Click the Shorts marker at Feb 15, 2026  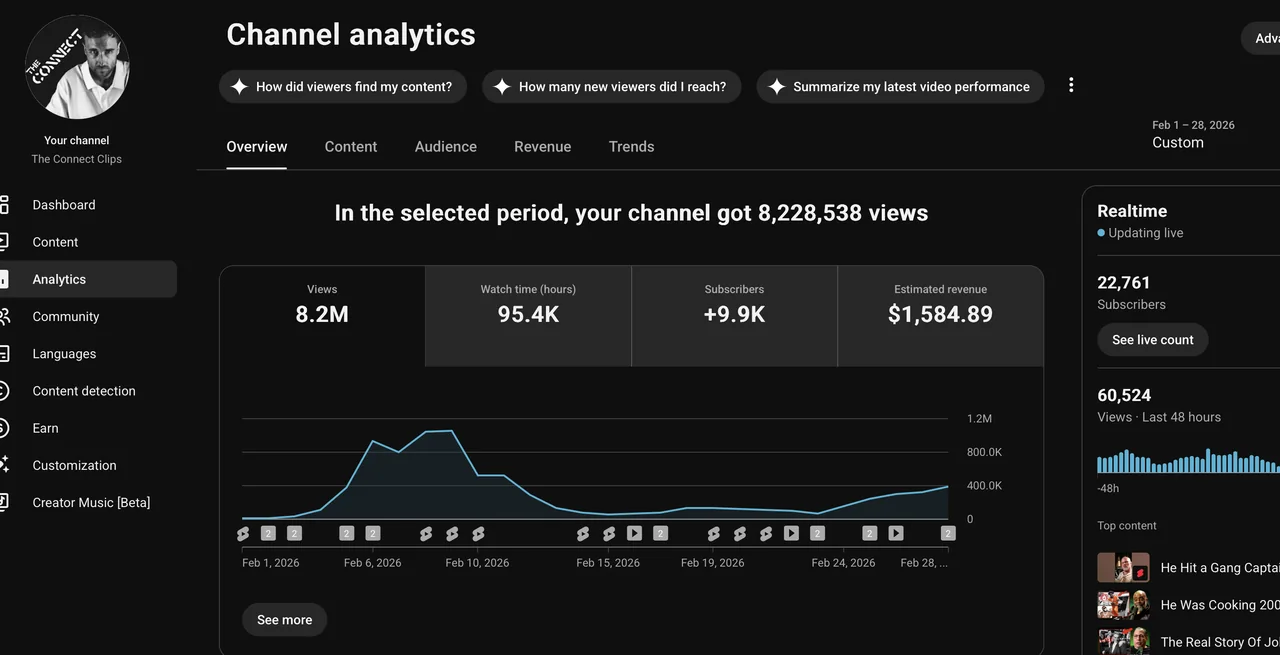[x=609, y=534]
